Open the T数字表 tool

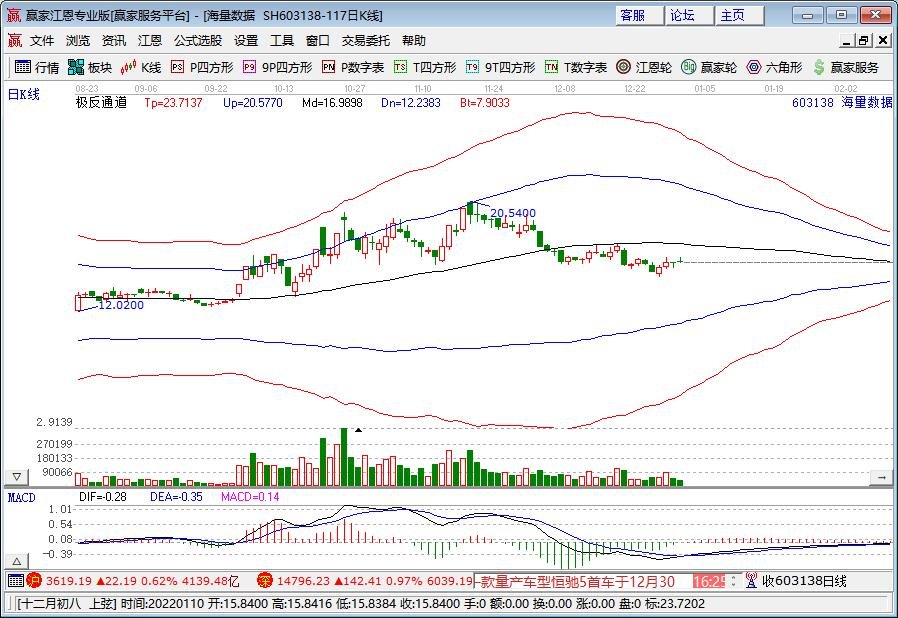[576, 68]
